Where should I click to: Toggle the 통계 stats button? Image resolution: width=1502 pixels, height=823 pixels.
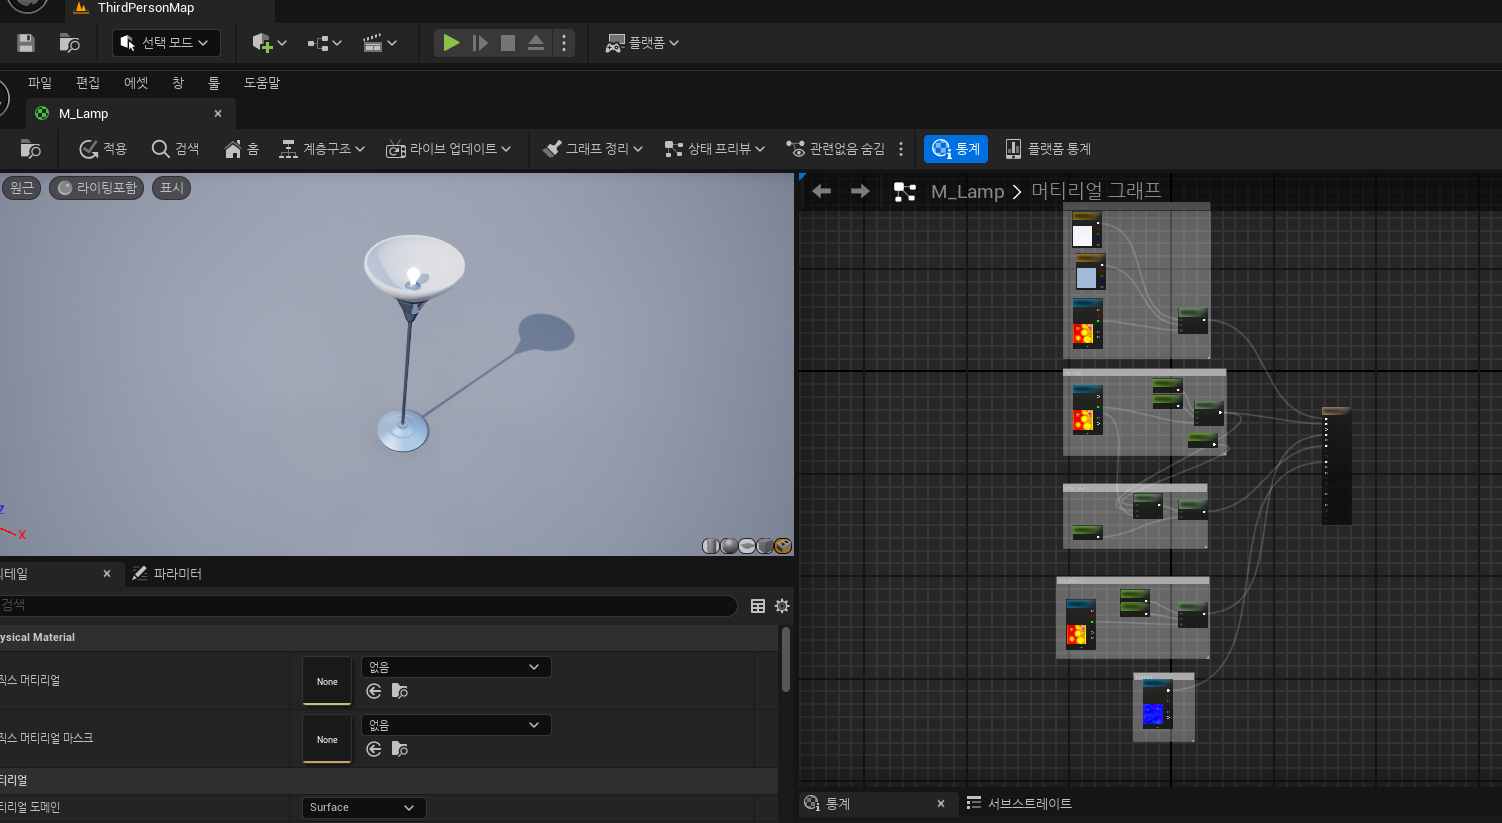pos(956,149)
